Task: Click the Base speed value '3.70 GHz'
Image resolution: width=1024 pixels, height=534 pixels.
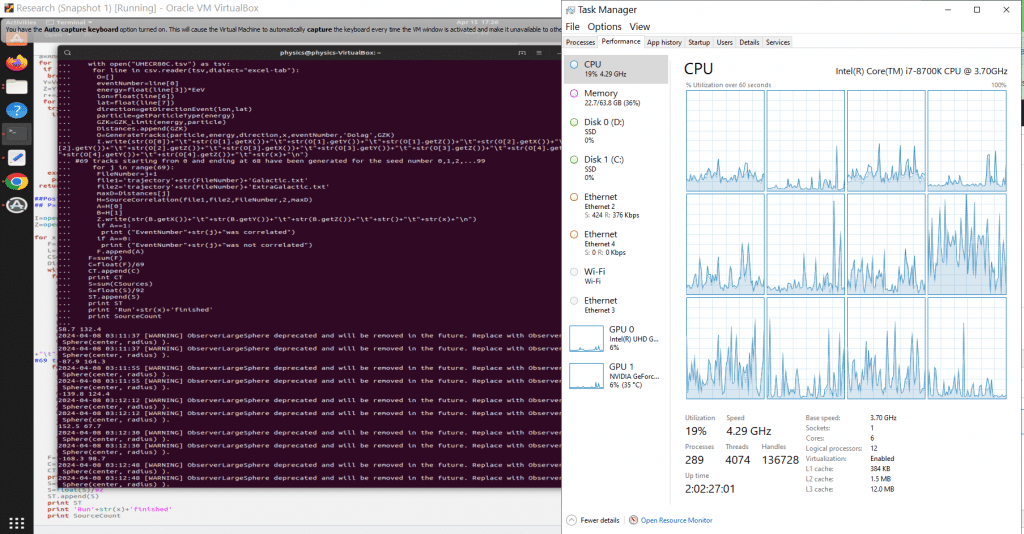Action: coord(884,418)
